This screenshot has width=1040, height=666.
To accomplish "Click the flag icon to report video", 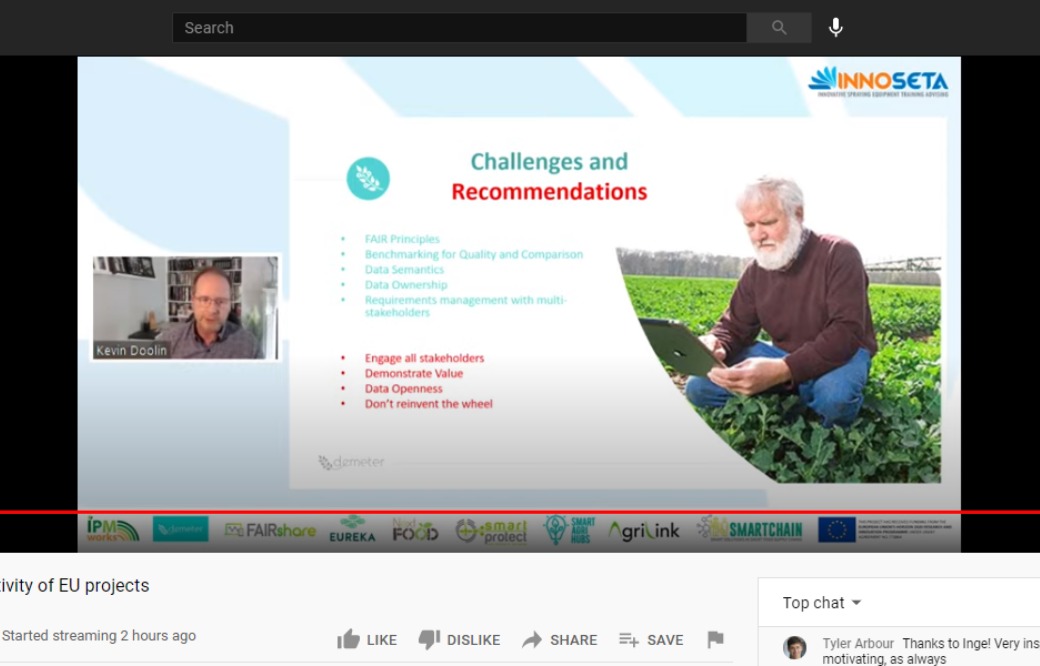I will pyautogui.click(x=715, y=640).
